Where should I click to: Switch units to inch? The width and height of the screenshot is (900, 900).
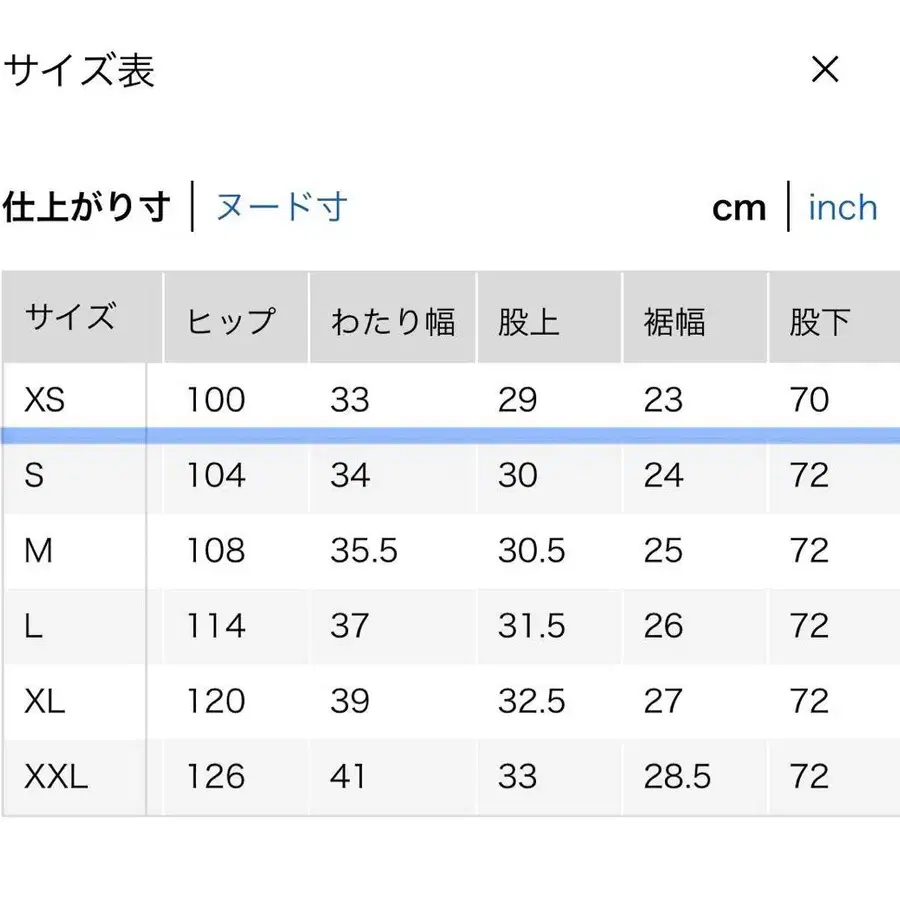[841, 207]
